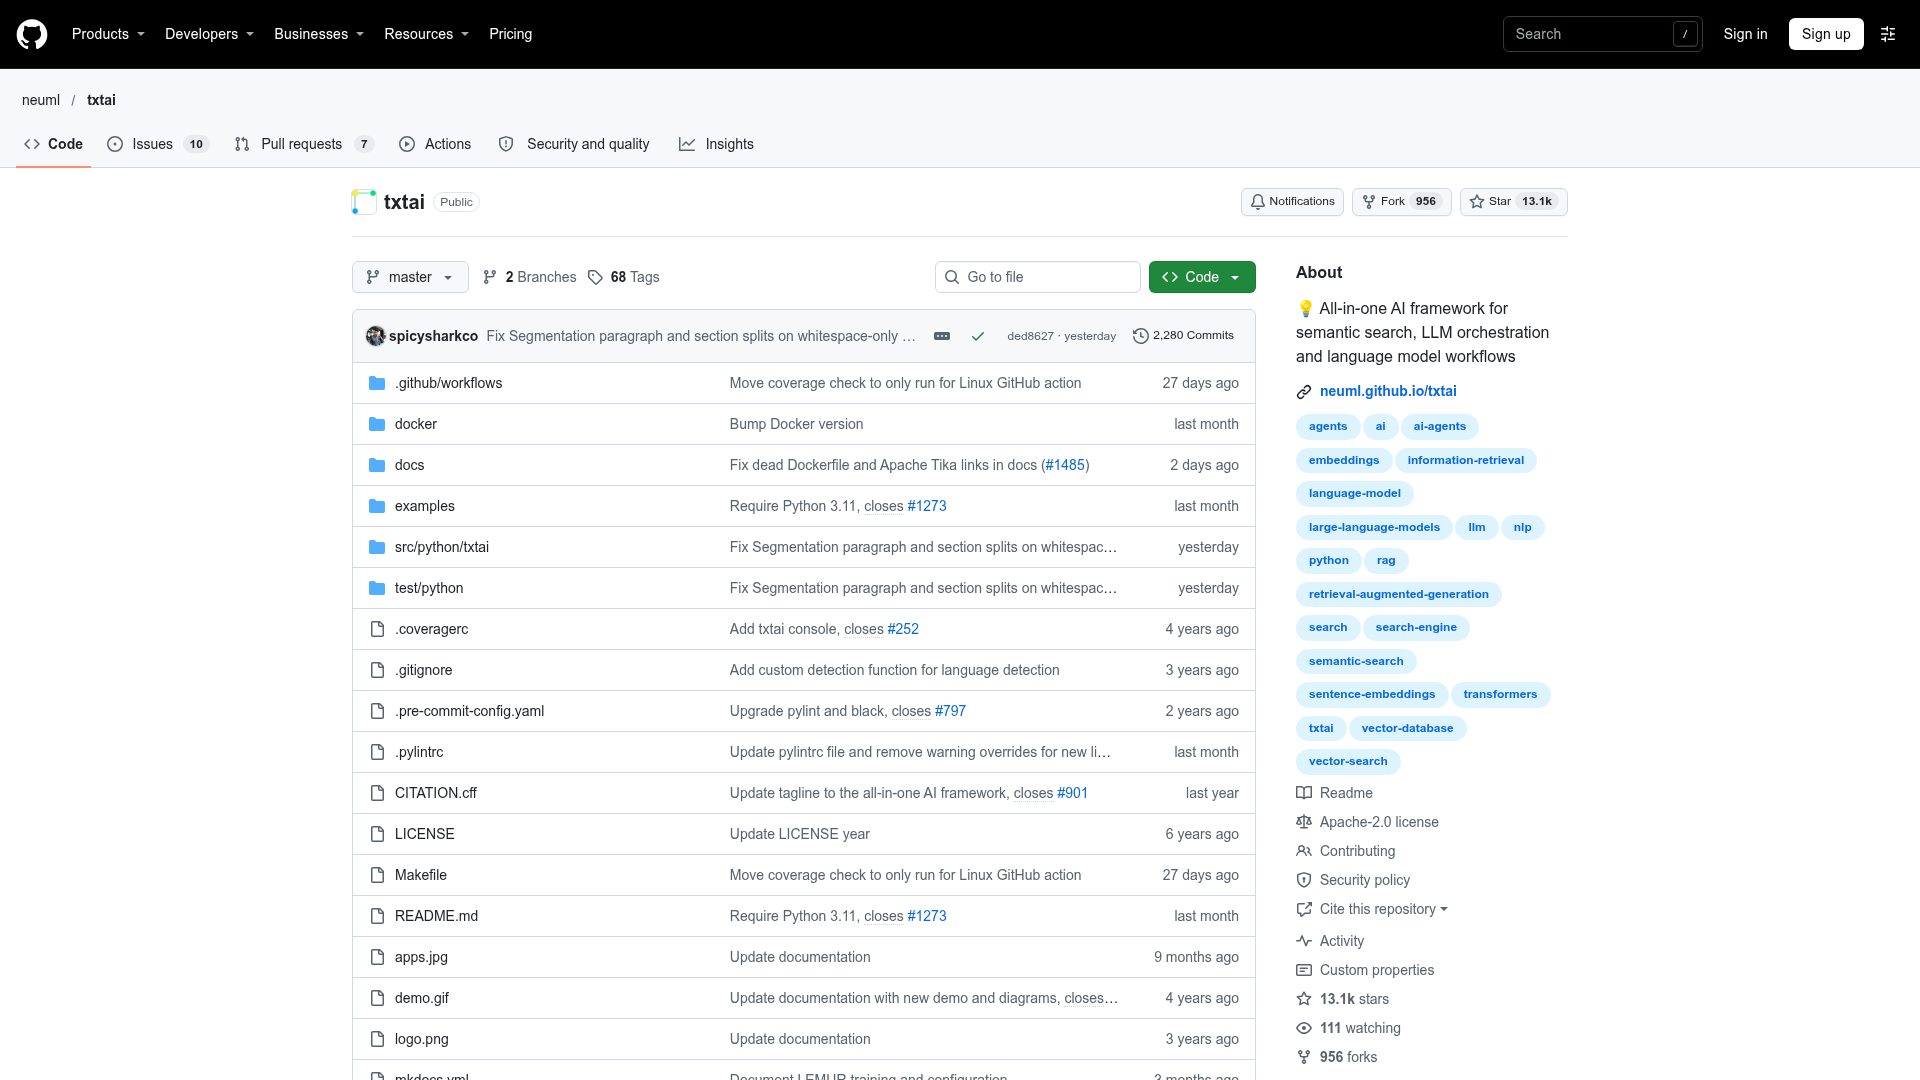Click the Makefile file icon

coord(377,875)
